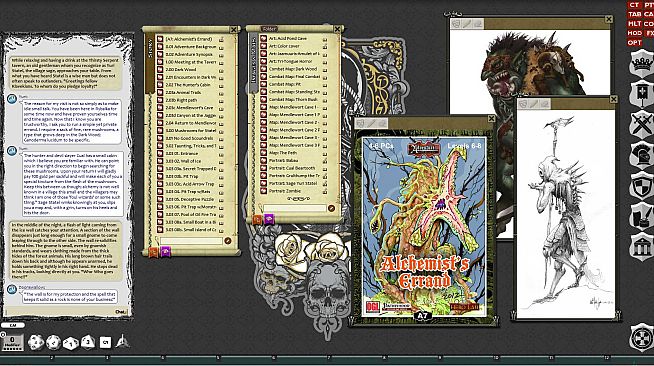Open story entry '2.03b Right path'
The image size is (654, 366).
[x=181, y=100]
